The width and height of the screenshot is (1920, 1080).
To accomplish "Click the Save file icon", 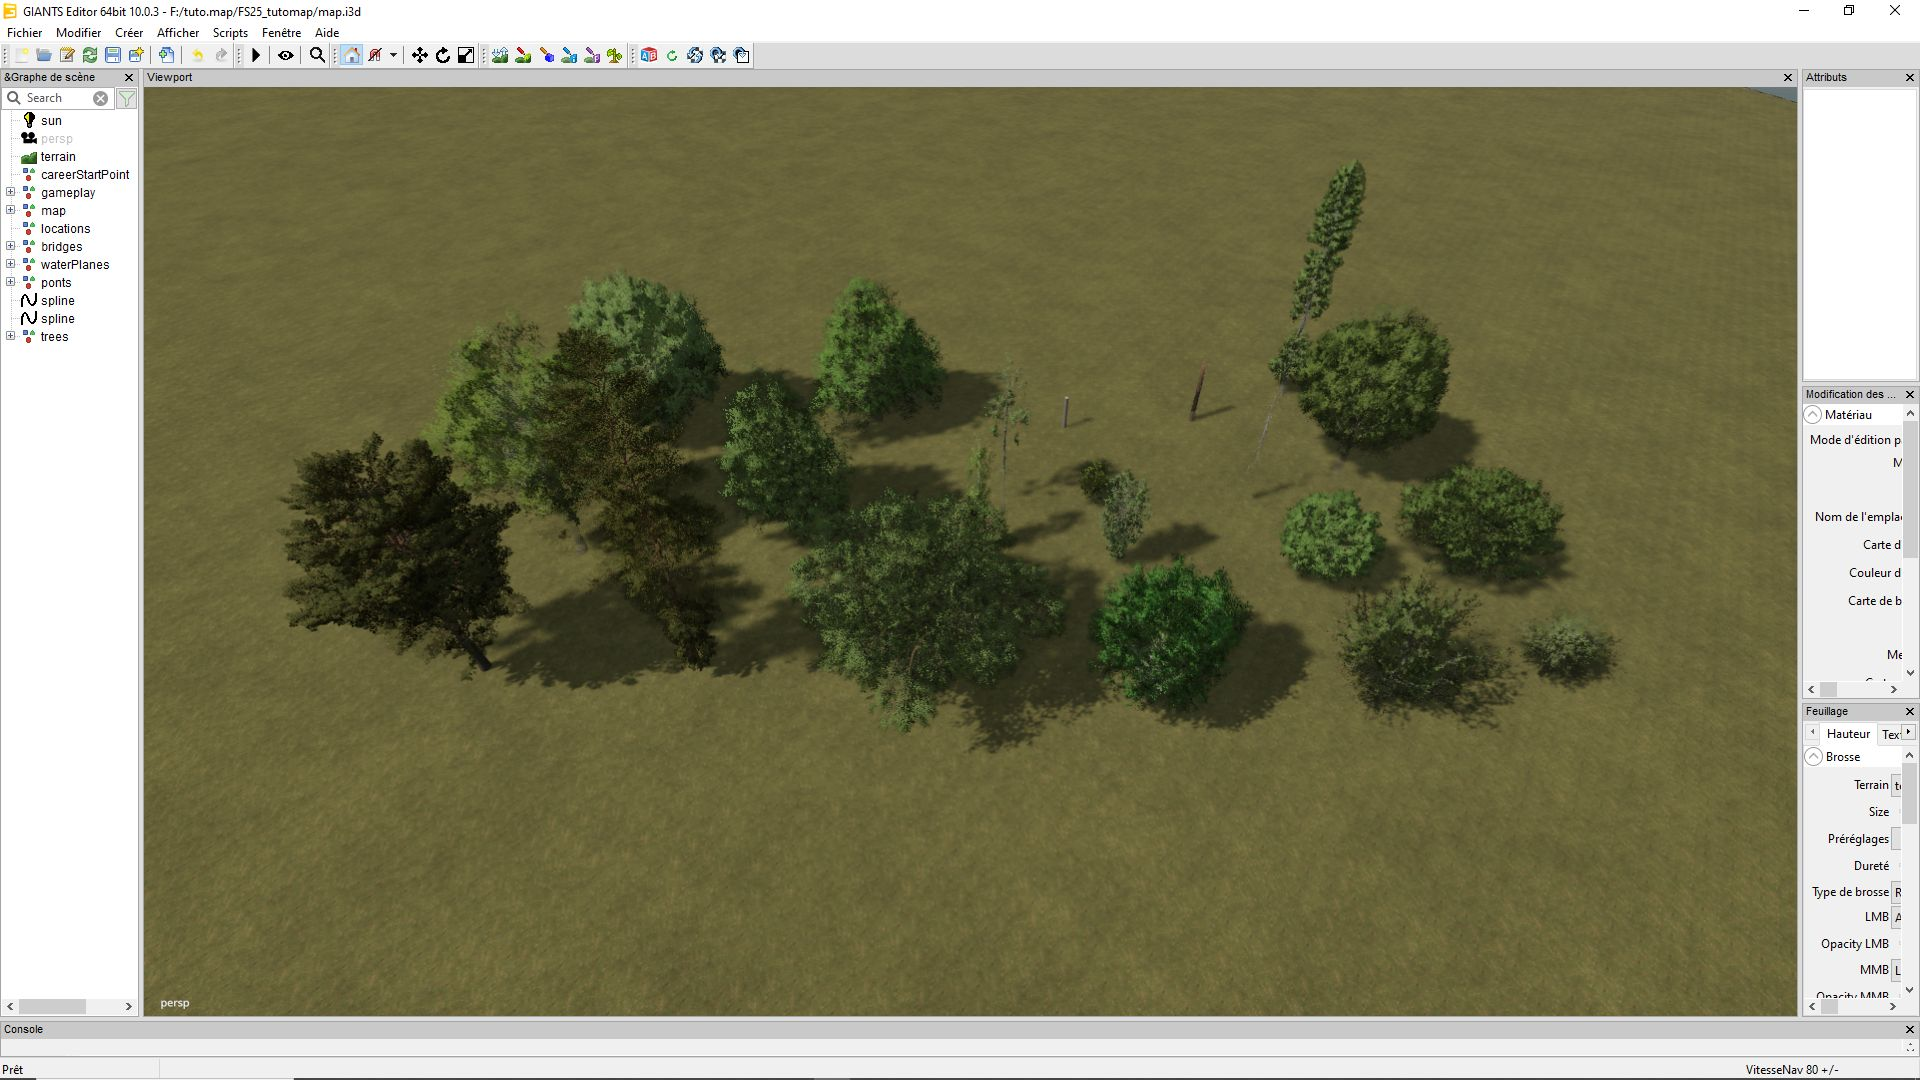I will click(x=113, y=55).
